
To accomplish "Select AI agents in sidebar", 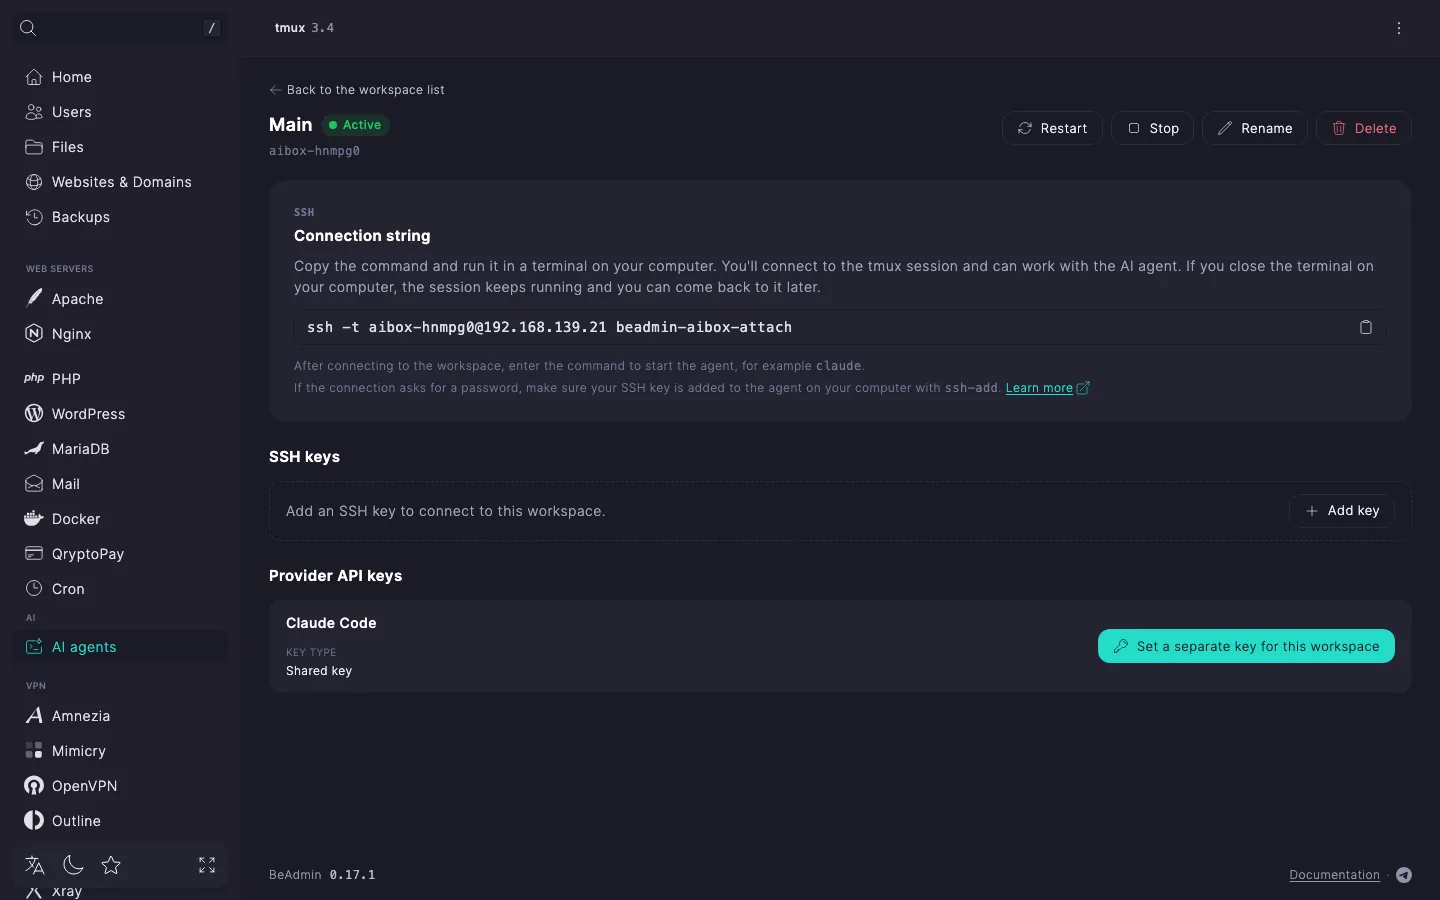I will [120, 647].
